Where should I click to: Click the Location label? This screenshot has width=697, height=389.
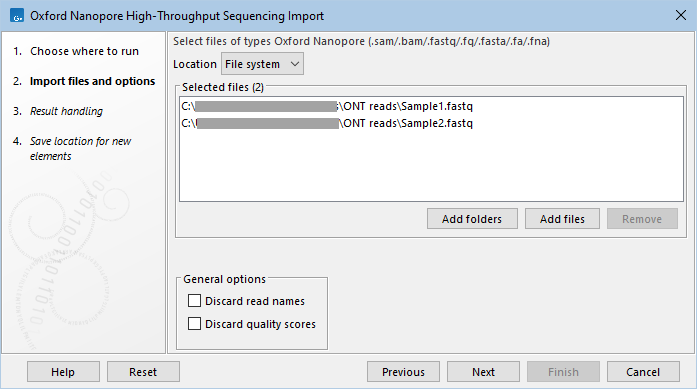[x=195, y=64]
